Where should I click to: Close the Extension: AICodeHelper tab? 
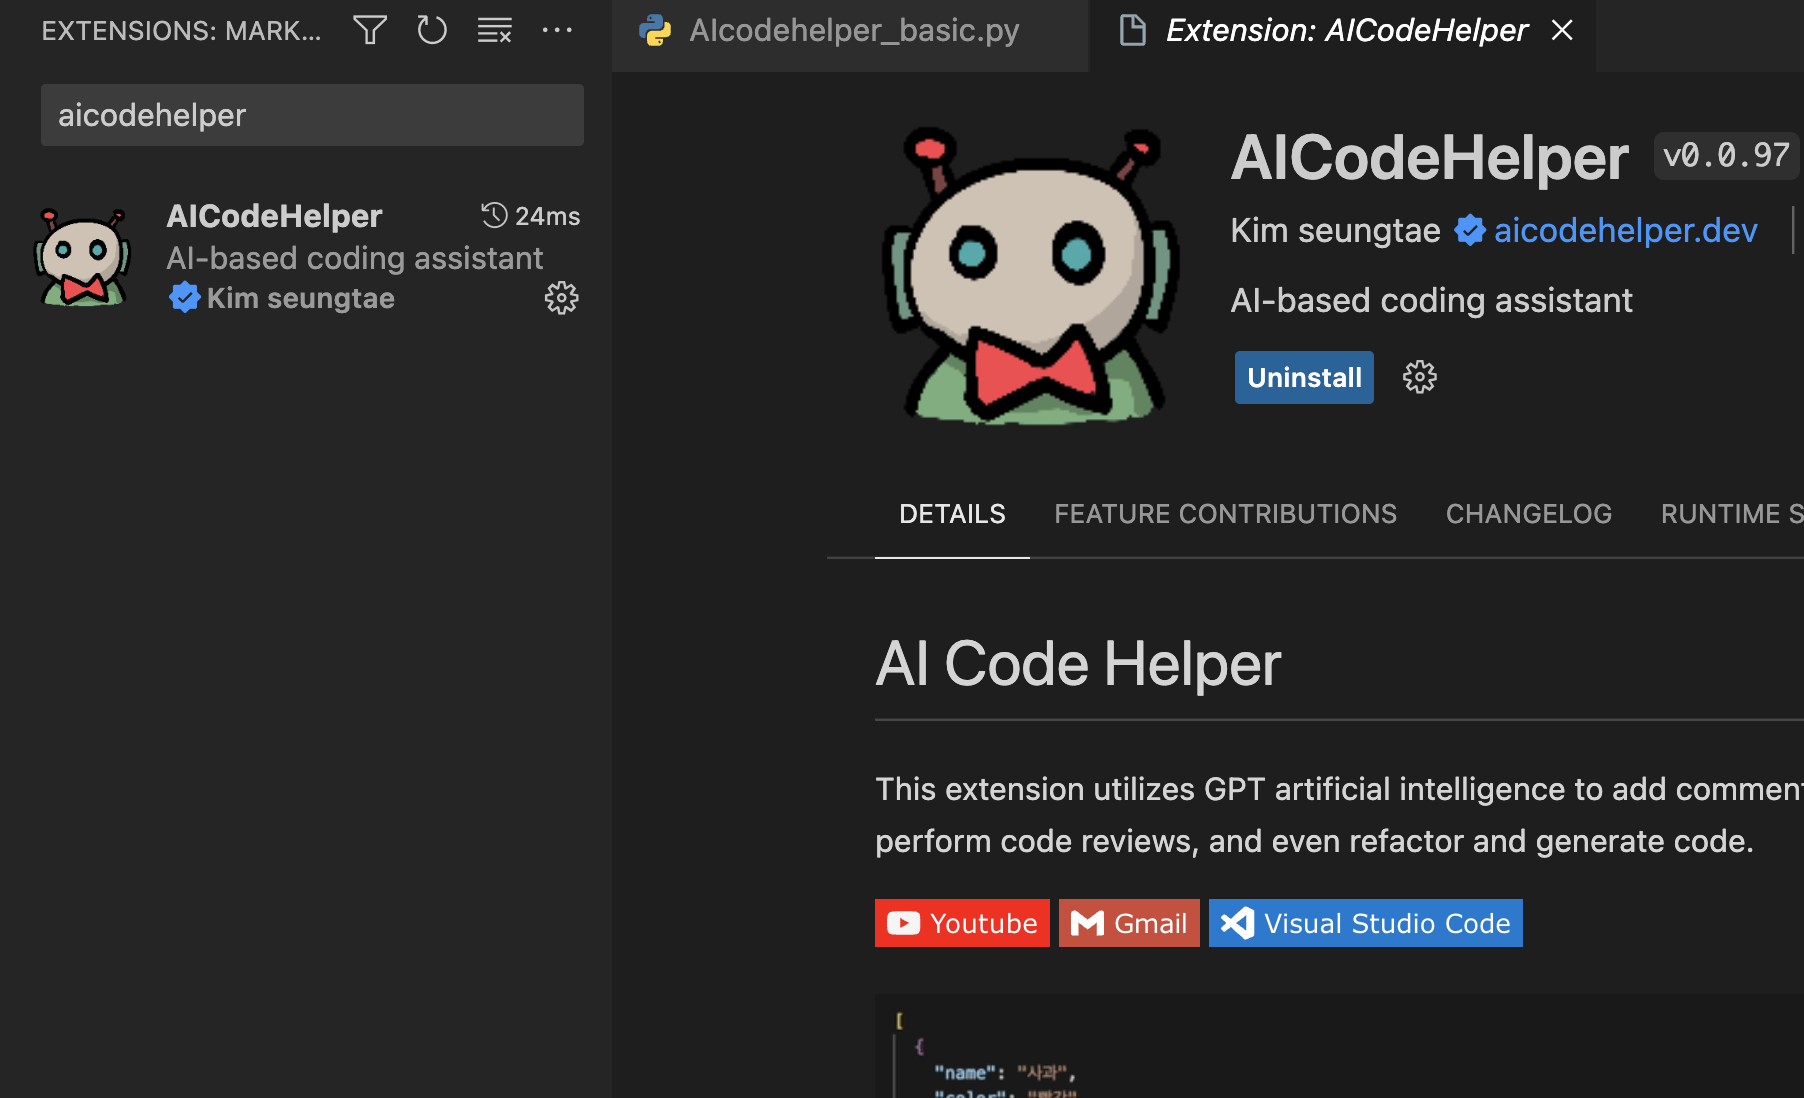pos(1562,30)
